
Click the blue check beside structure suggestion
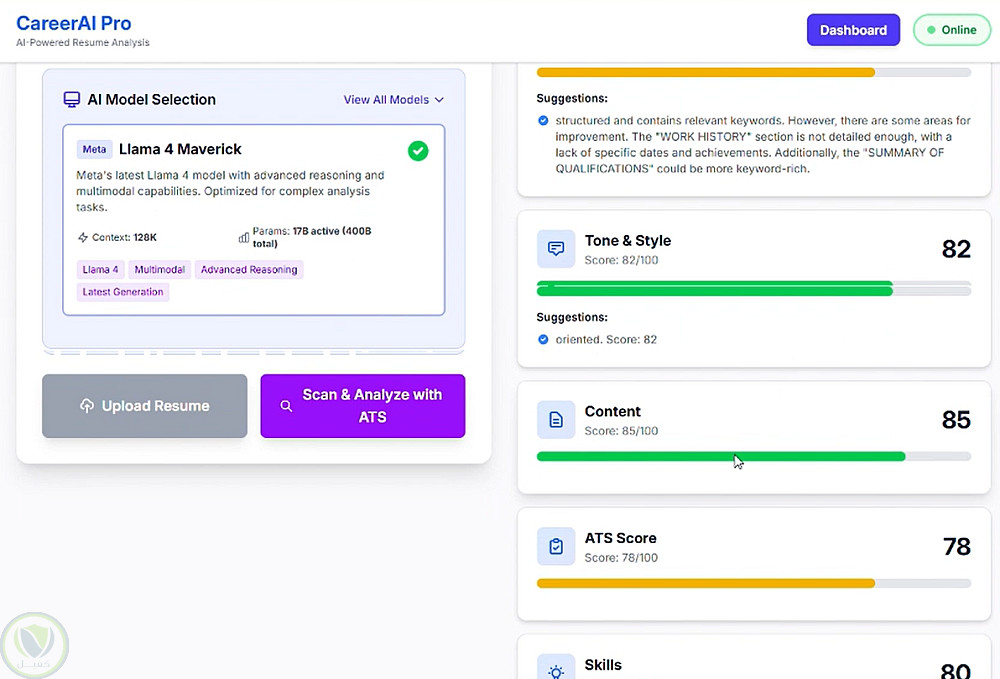pyautogui.click(x=543, y=121)
